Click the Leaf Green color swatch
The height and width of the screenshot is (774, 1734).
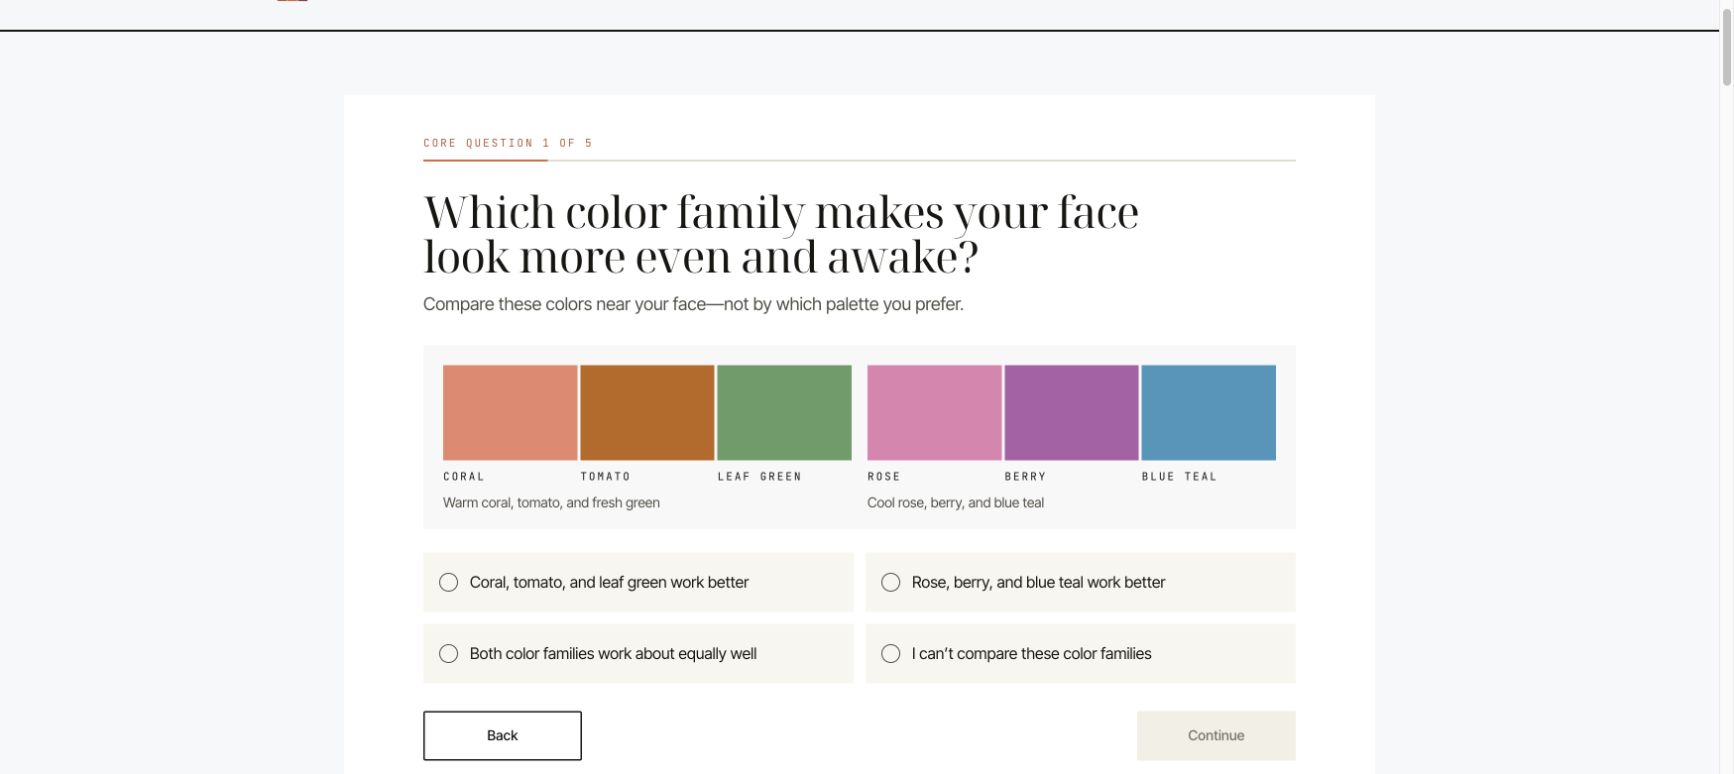(784, 413)
